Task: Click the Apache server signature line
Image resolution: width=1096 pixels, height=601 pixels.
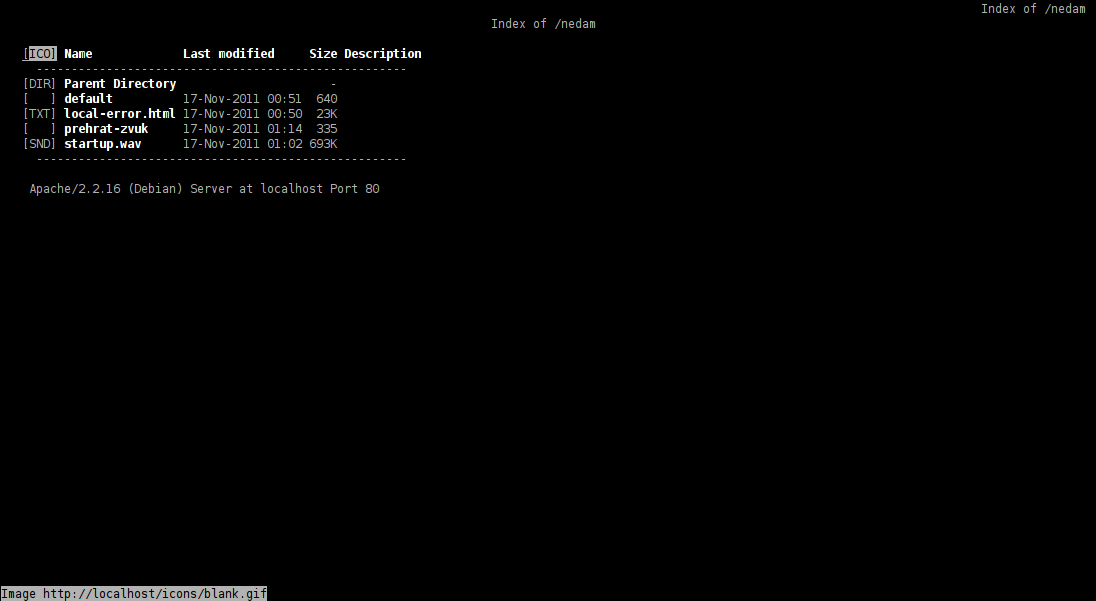Action: (204, 189)
